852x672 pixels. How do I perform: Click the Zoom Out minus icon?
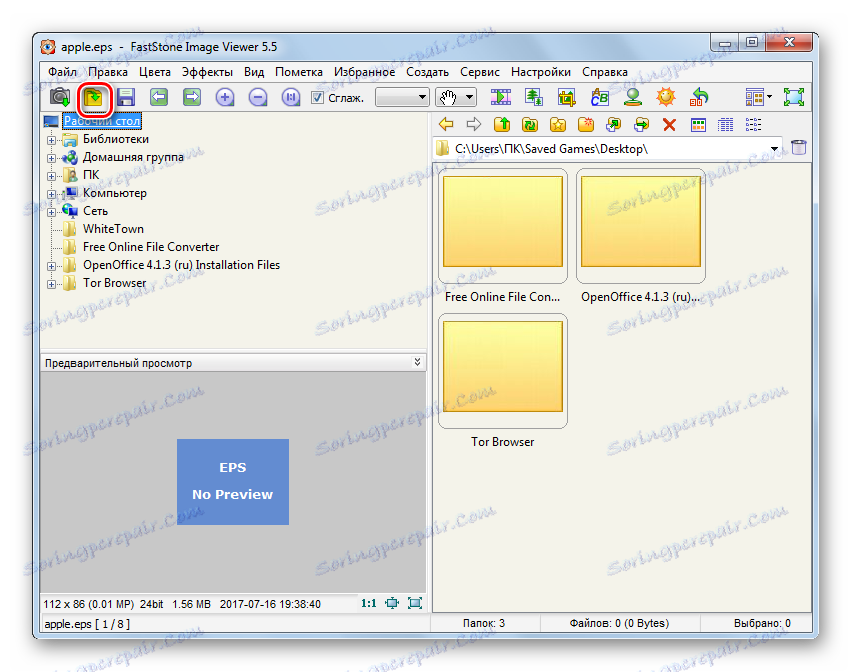(x=258, y=98)
